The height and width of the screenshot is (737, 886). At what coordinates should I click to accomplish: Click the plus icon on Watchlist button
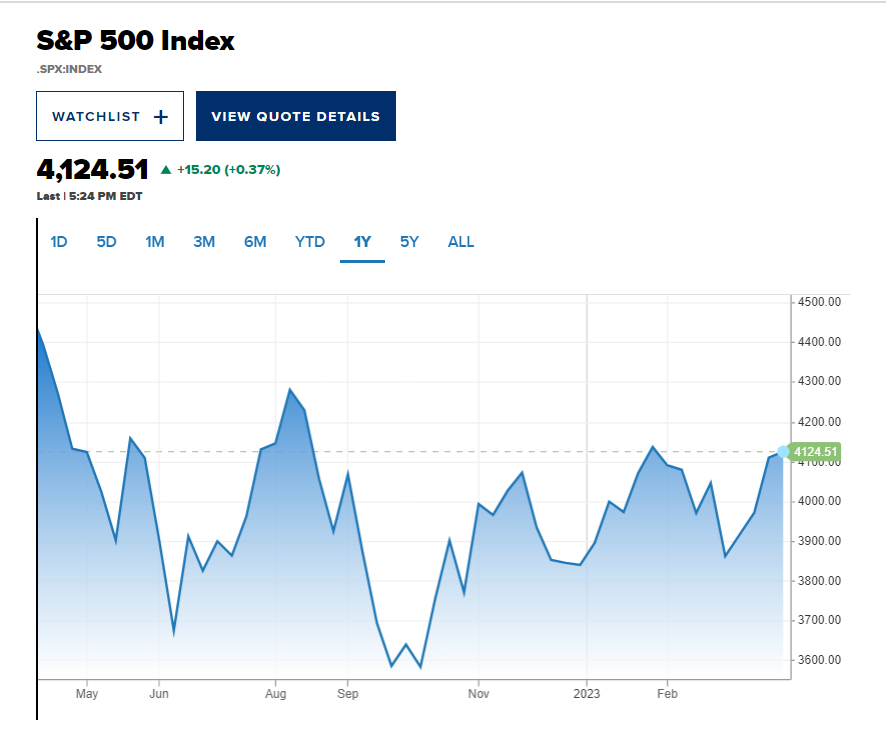160,116
